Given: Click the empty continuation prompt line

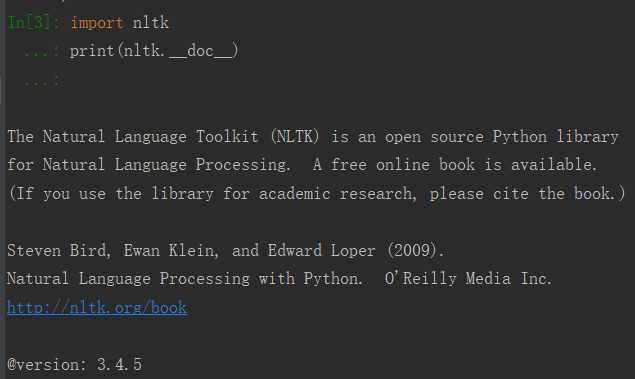Looking at the screenshot, I should click(x=42, y=81).
